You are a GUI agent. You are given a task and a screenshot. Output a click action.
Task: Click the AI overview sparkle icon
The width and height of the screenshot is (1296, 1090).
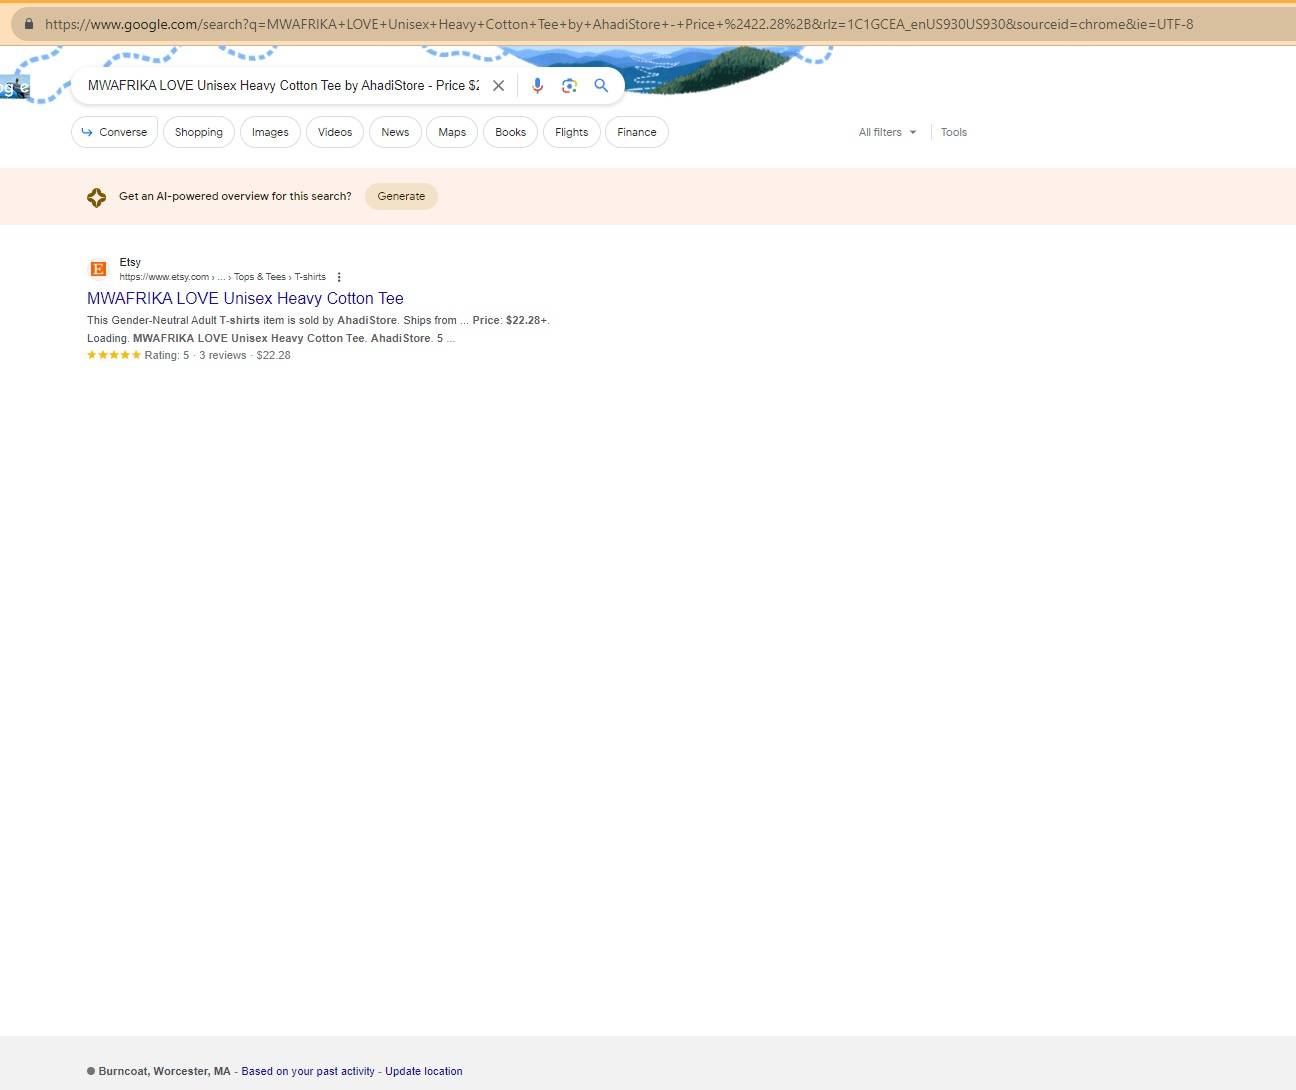point(96,197)
